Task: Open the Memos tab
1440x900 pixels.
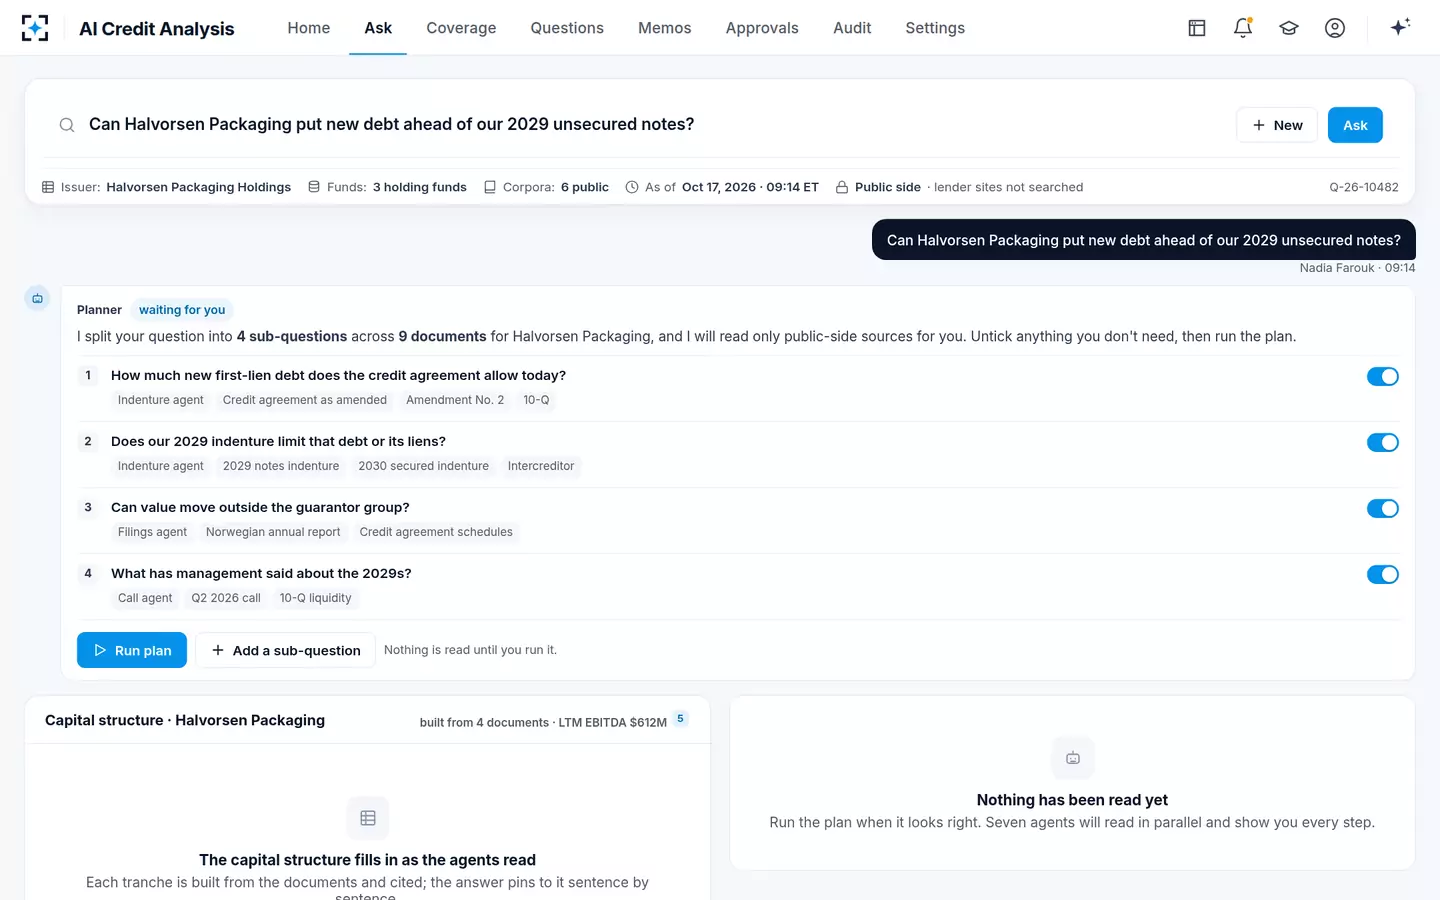Action: (x=665, y=28)
